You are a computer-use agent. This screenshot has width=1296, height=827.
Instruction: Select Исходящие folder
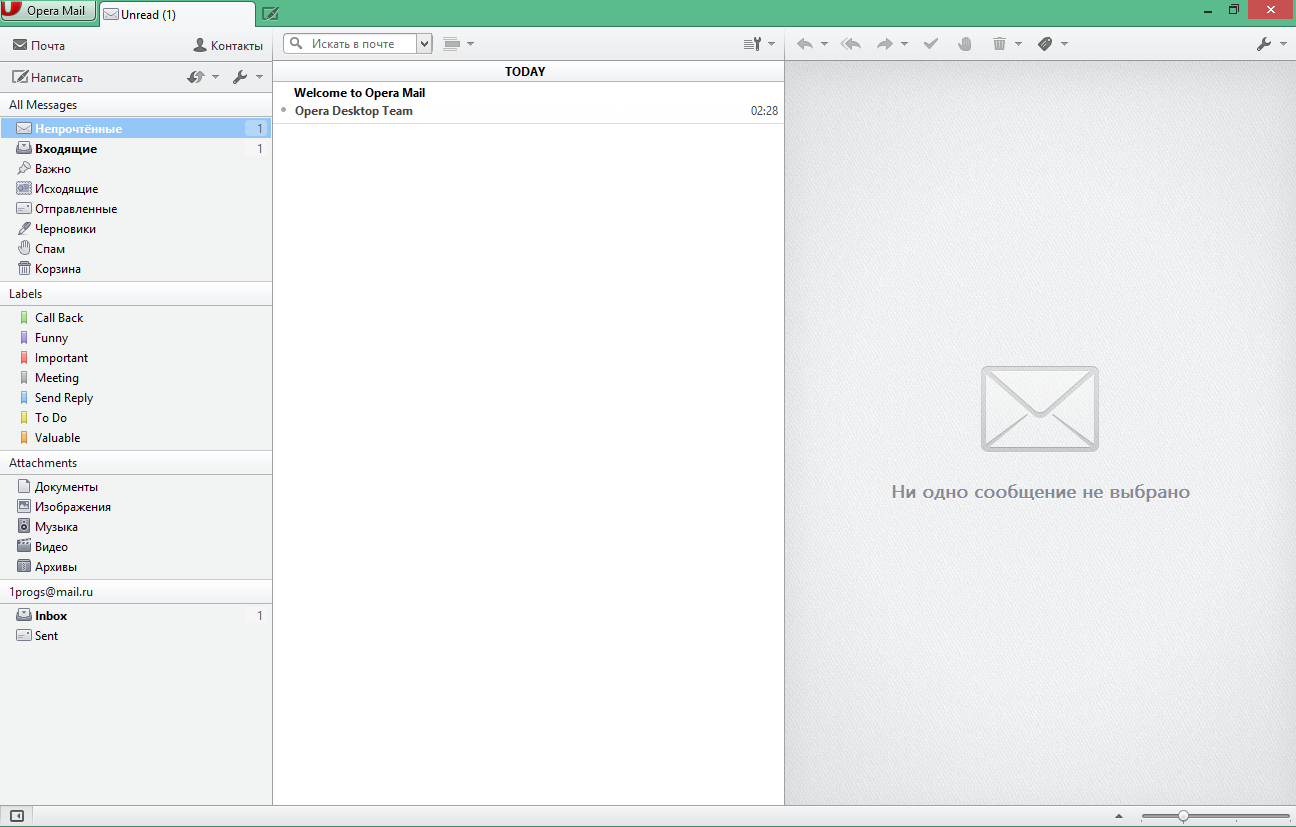[x=136, y=189]
